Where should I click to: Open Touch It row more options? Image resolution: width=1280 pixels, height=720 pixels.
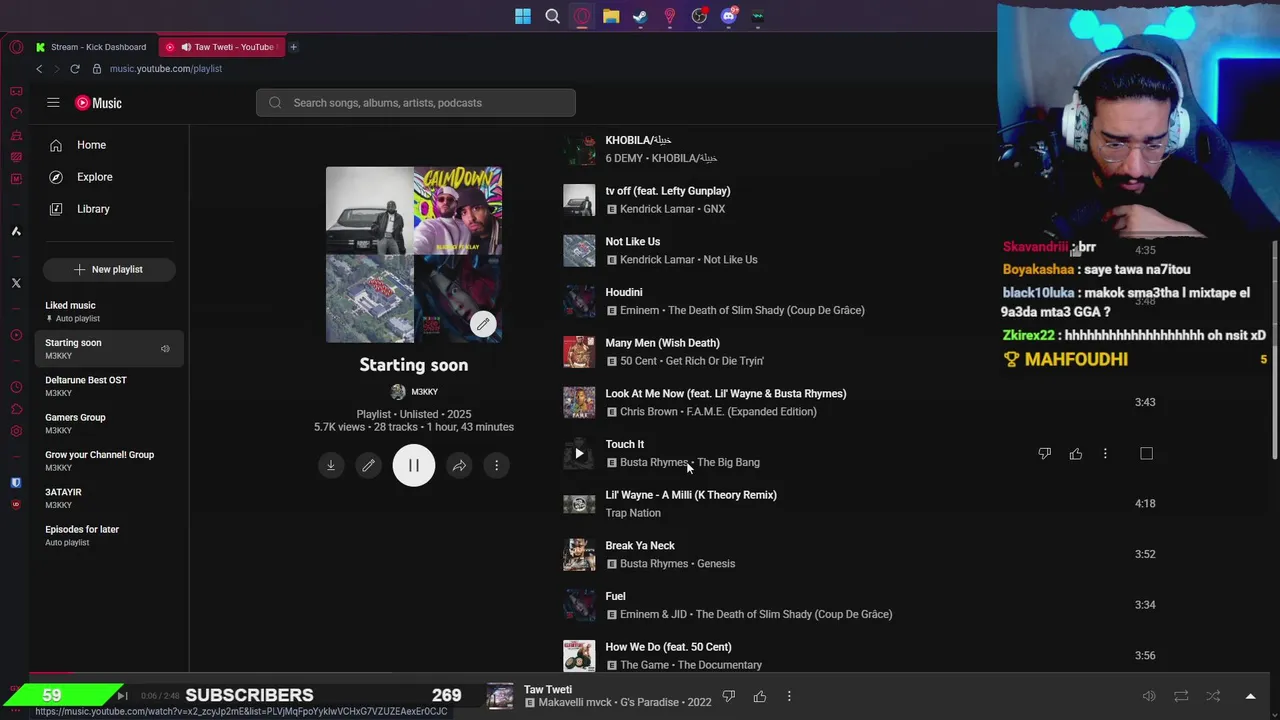[x=1105, y=454]
